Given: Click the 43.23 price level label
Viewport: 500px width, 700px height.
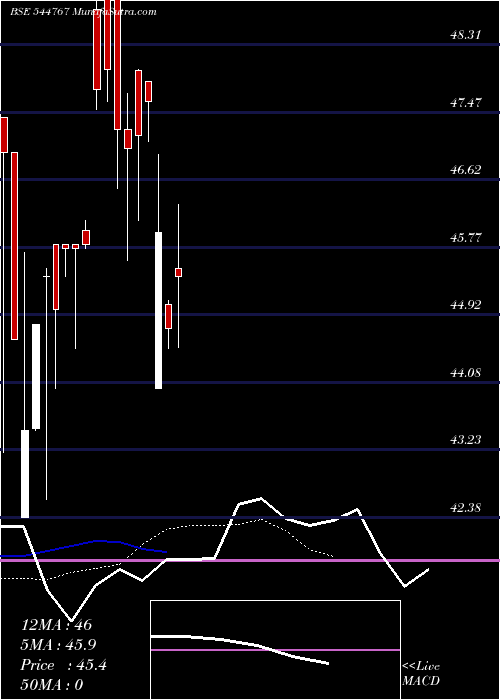Looking at the screenshot, I should (x=466, y=440).
